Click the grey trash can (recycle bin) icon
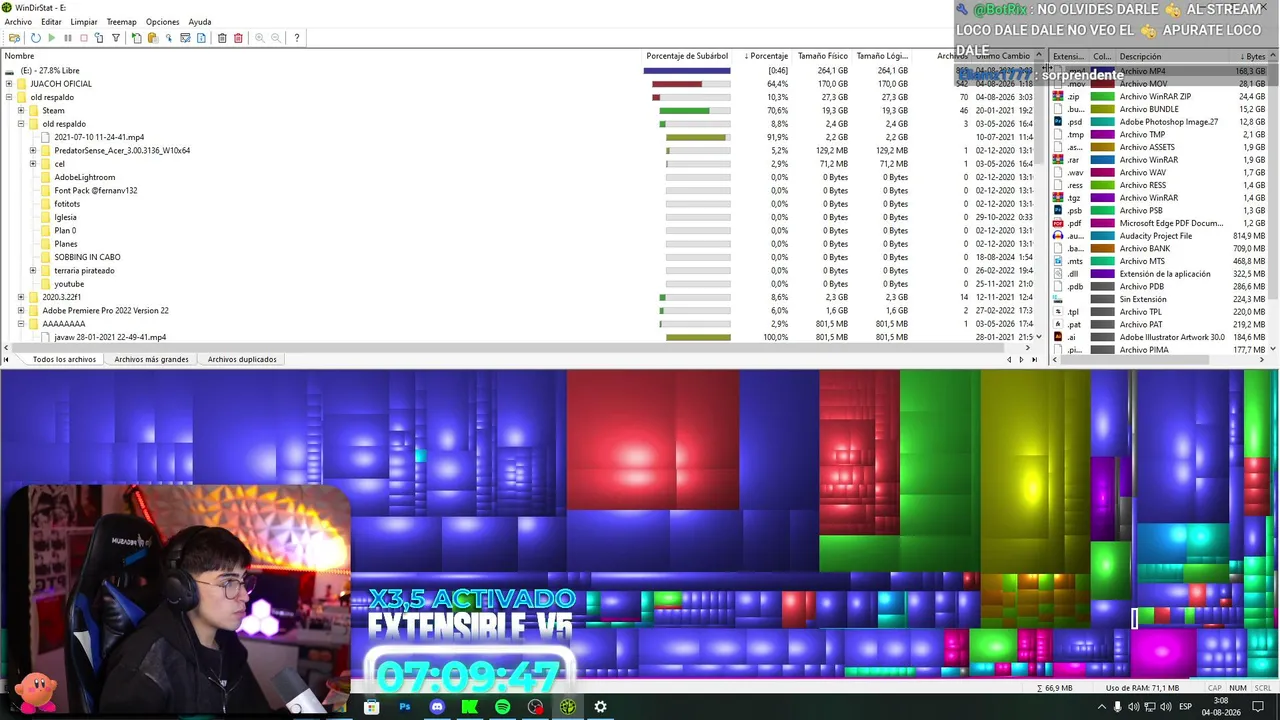The width and height of the screenshot is (1280, 720). (222, 38)
